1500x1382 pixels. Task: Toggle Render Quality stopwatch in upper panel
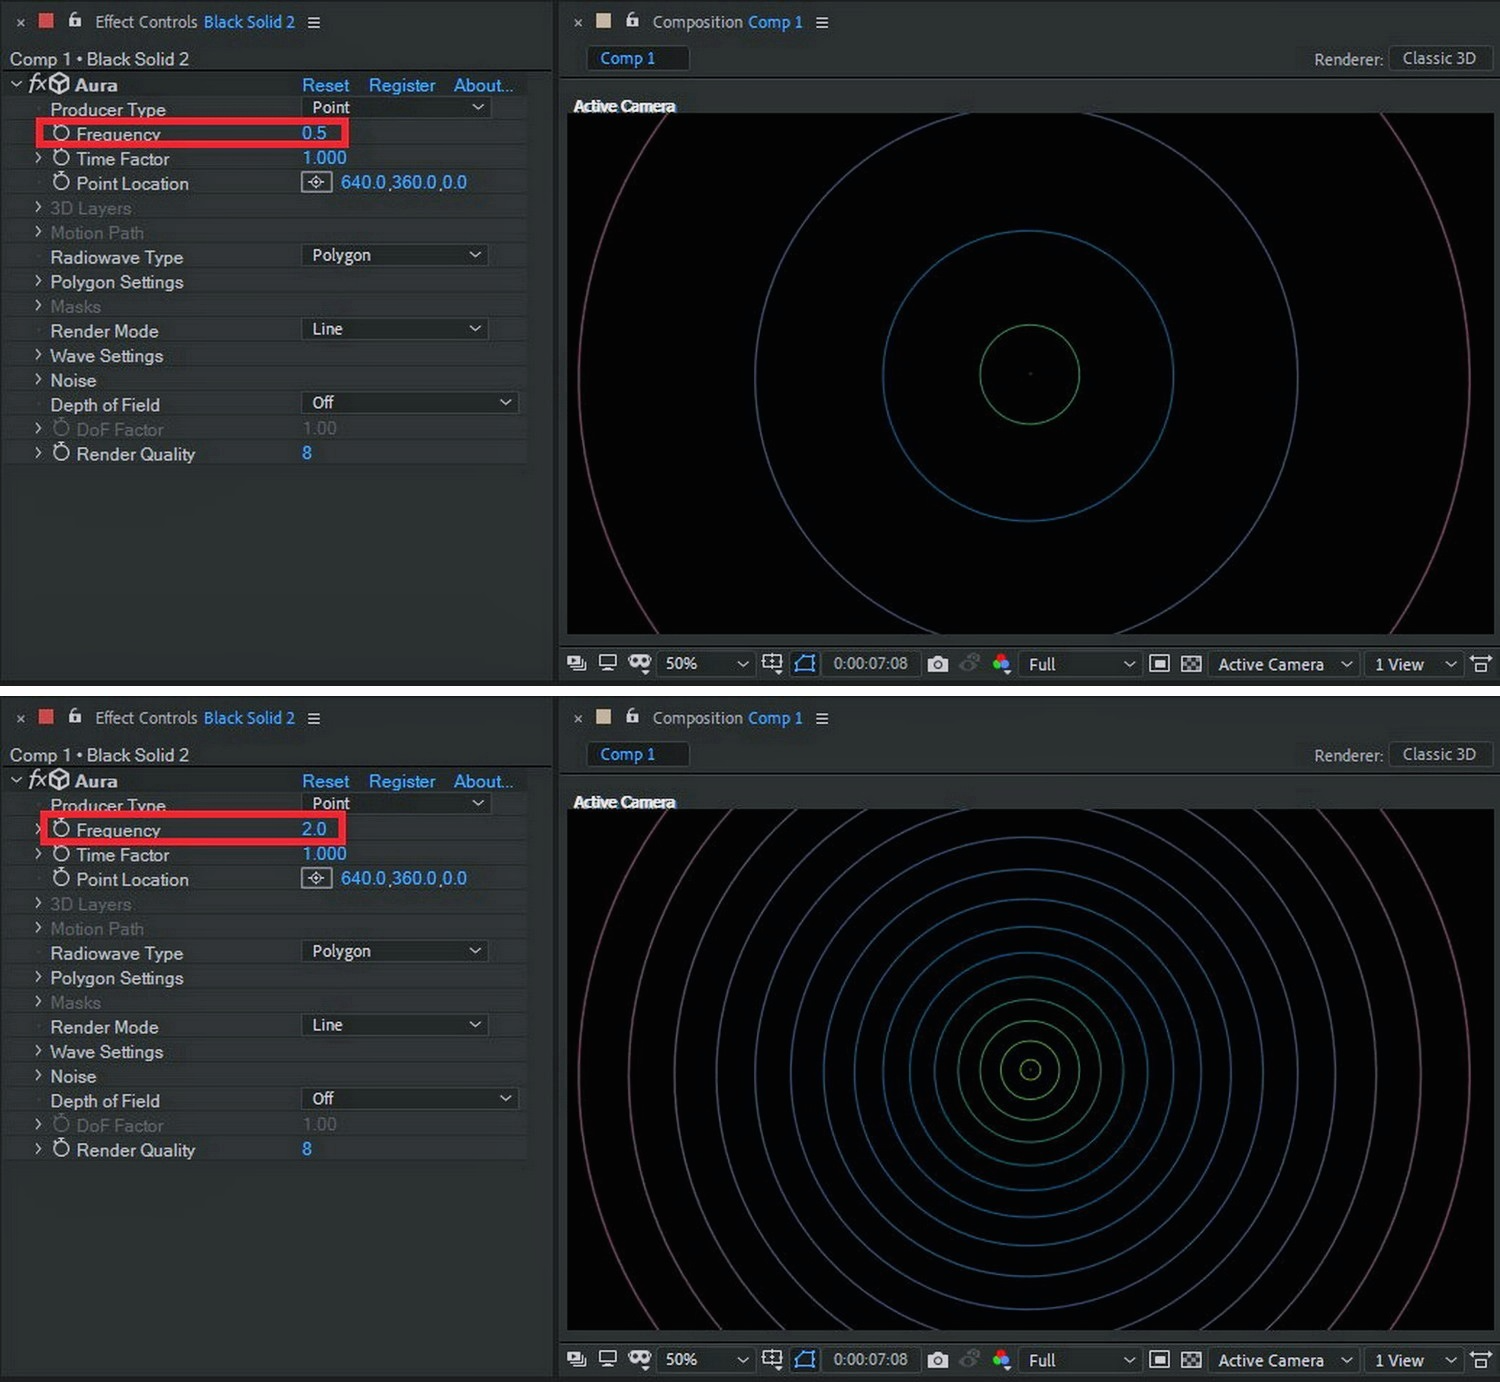coord(61,452)
